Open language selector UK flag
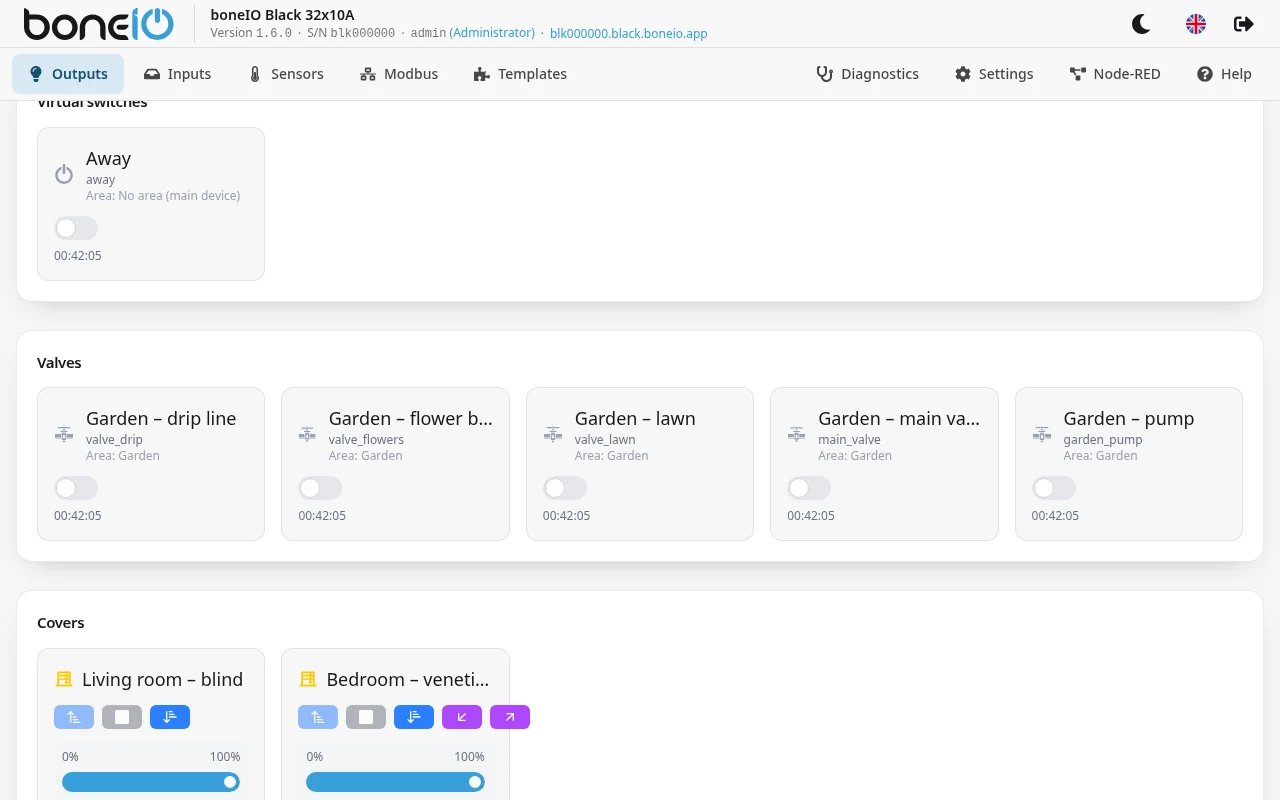The width and height of the screenshot is (1280, 800). (1195, 24)
